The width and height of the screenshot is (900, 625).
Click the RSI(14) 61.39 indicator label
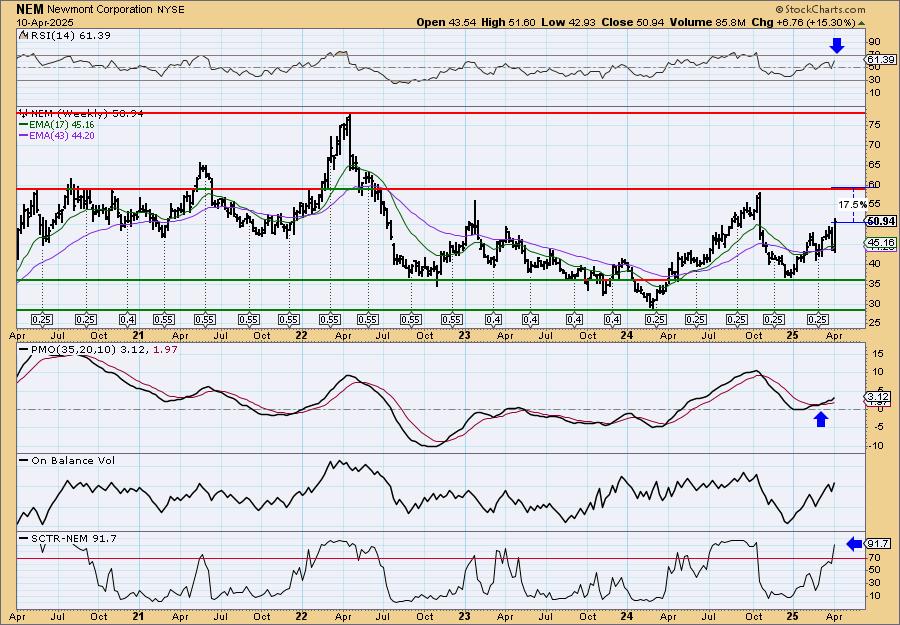click(x=65, y=35)
